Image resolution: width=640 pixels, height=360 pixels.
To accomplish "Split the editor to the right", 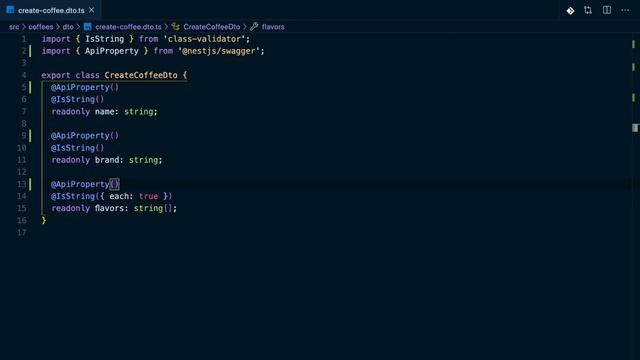I will click(607, 10).
